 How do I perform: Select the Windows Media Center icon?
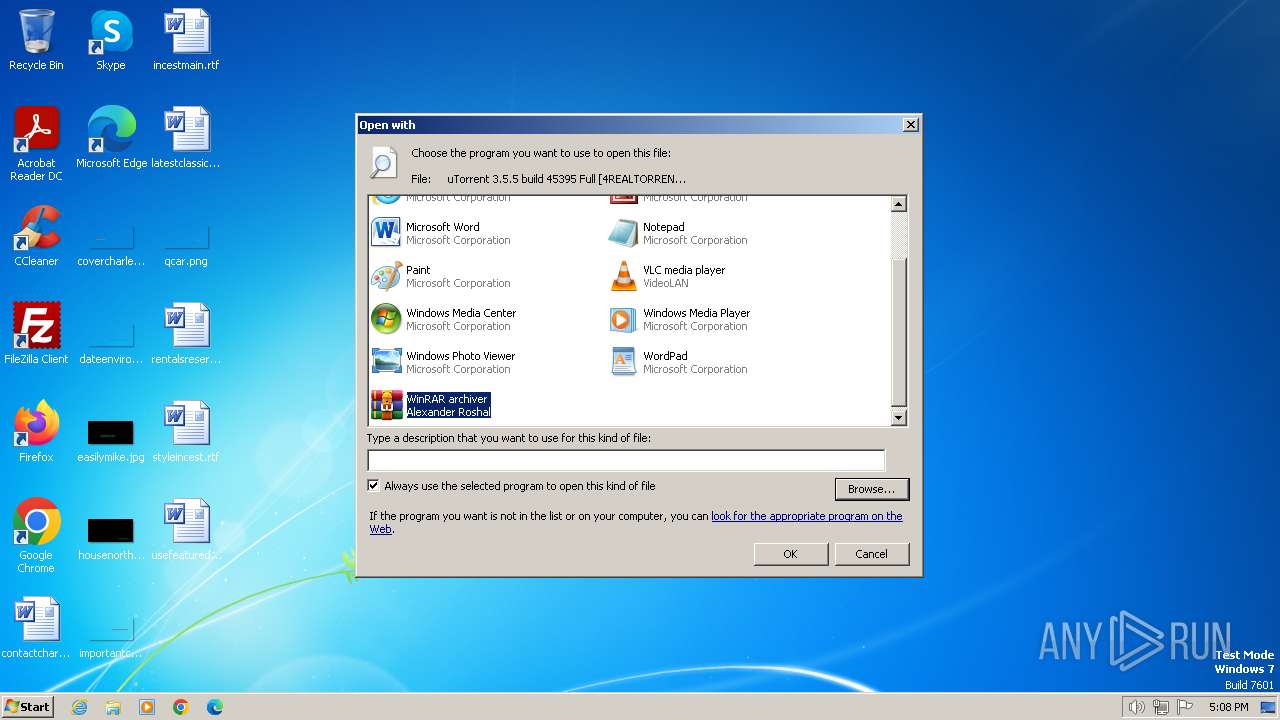(386, 319)
